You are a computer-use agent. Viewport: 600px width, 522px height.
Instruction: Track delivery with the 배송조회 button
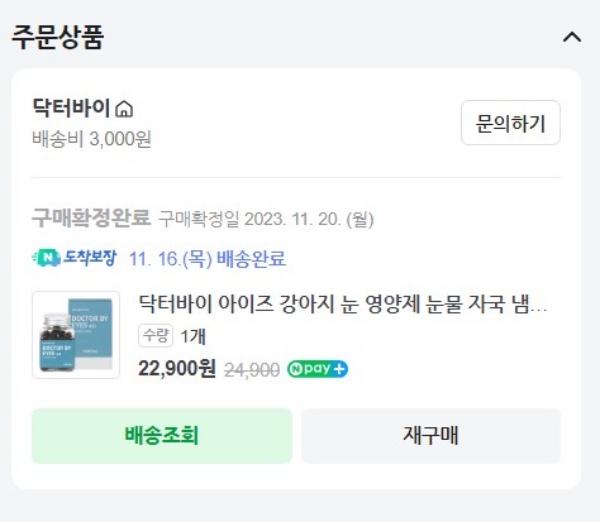pyautogui.click(x=162, y=436)
